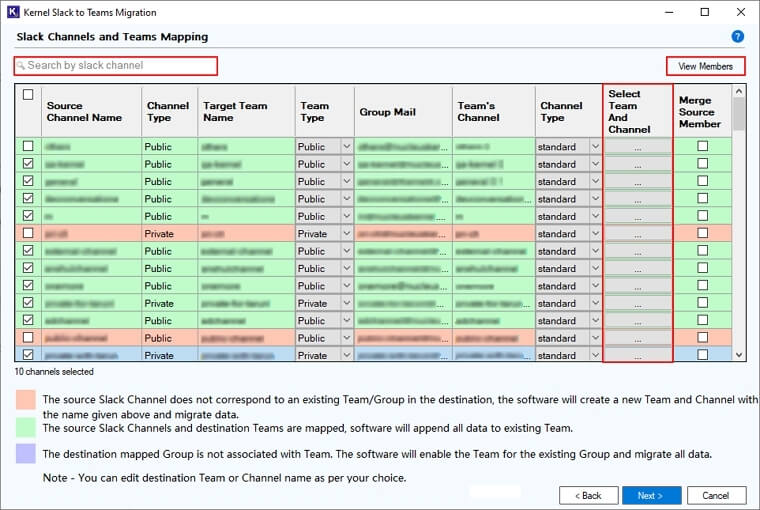
Task: Expand standard dropdown on green Private row
Action: 596,303
